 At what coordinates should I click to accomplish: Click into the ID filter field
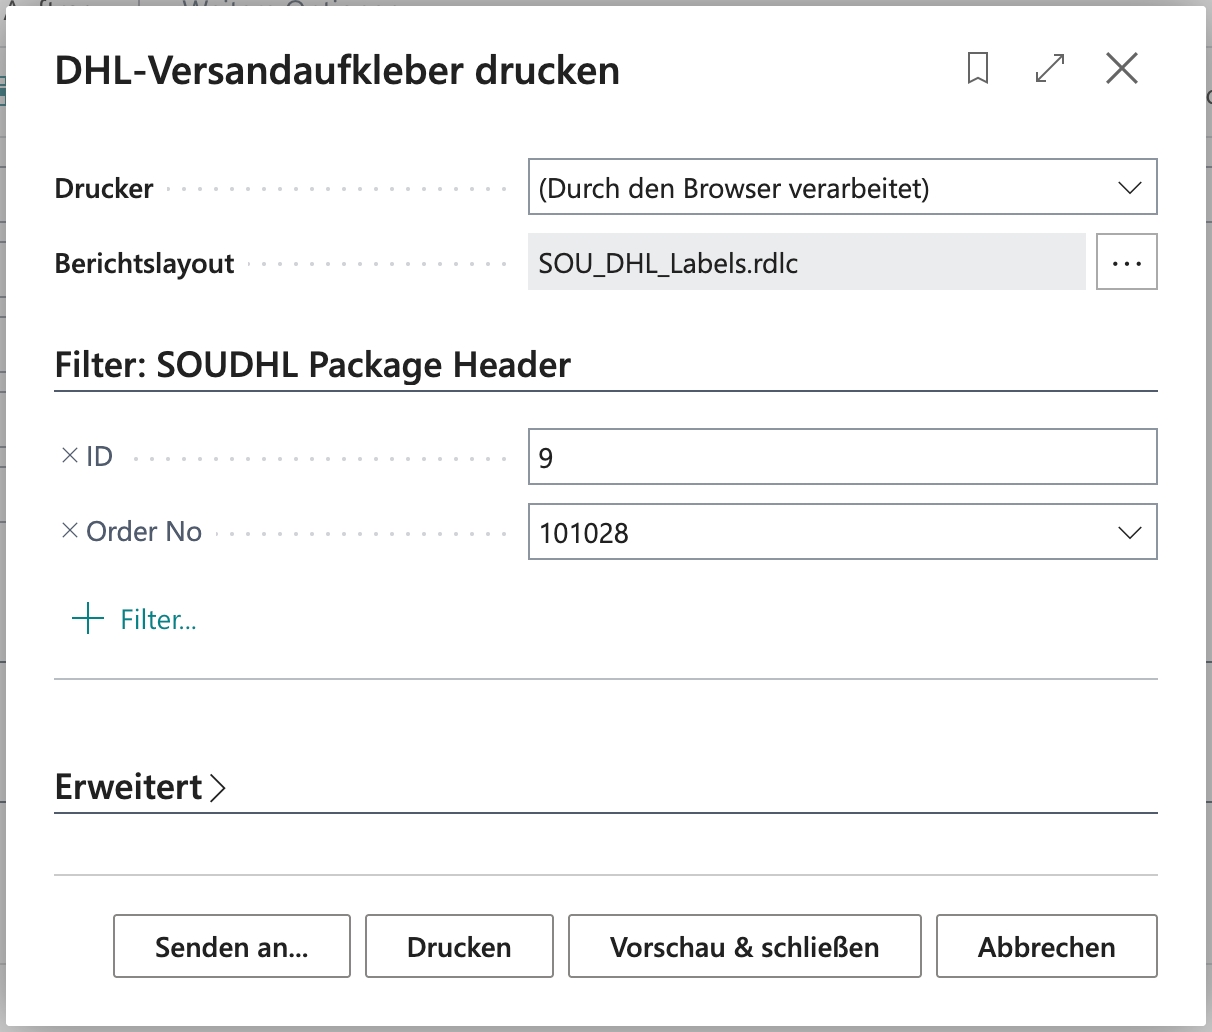point(840,457)
